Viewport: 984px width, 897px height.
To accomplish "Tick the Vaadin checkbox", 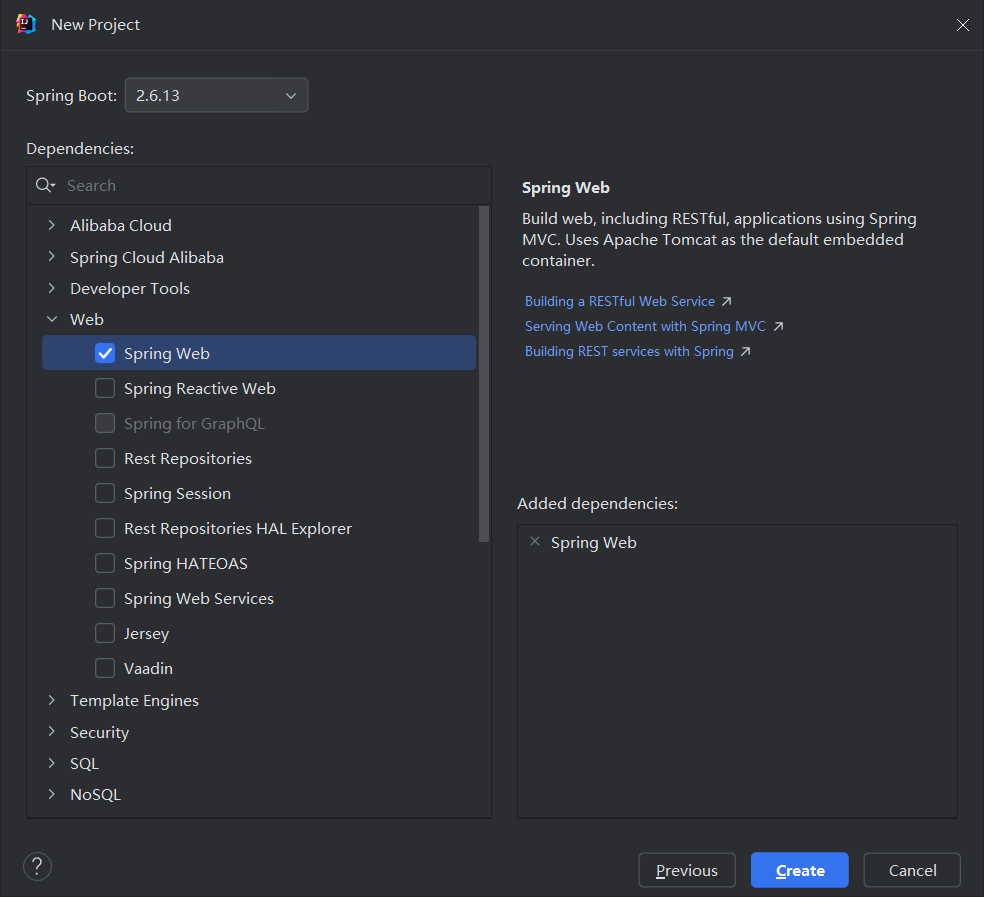I will pos(105,668).
